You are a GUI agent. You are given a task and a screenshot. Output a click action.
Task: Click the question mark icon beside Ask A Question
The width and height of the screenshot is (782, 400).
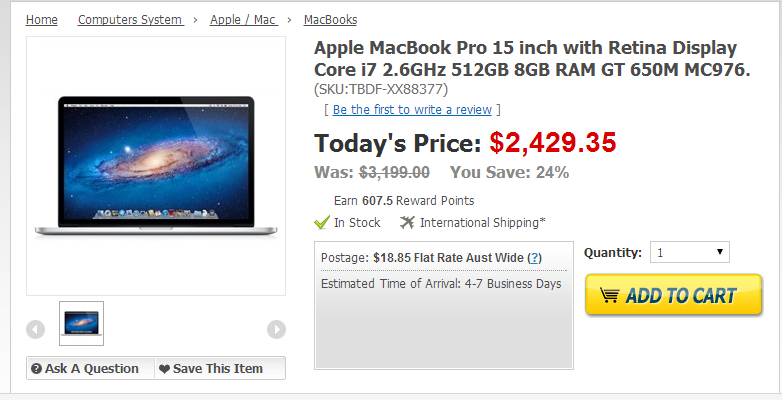coord(36,369)
